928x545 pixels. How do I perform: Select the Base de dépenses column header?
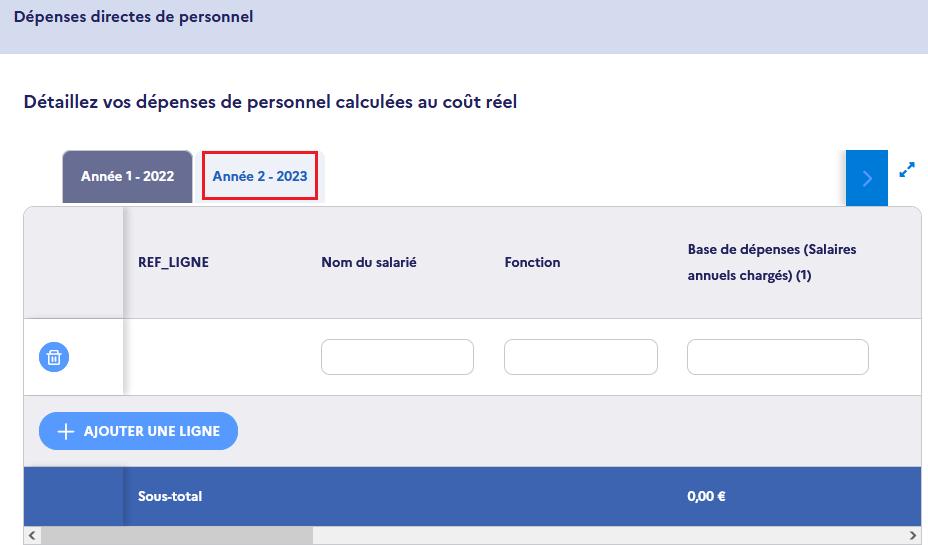pos(772,262)
